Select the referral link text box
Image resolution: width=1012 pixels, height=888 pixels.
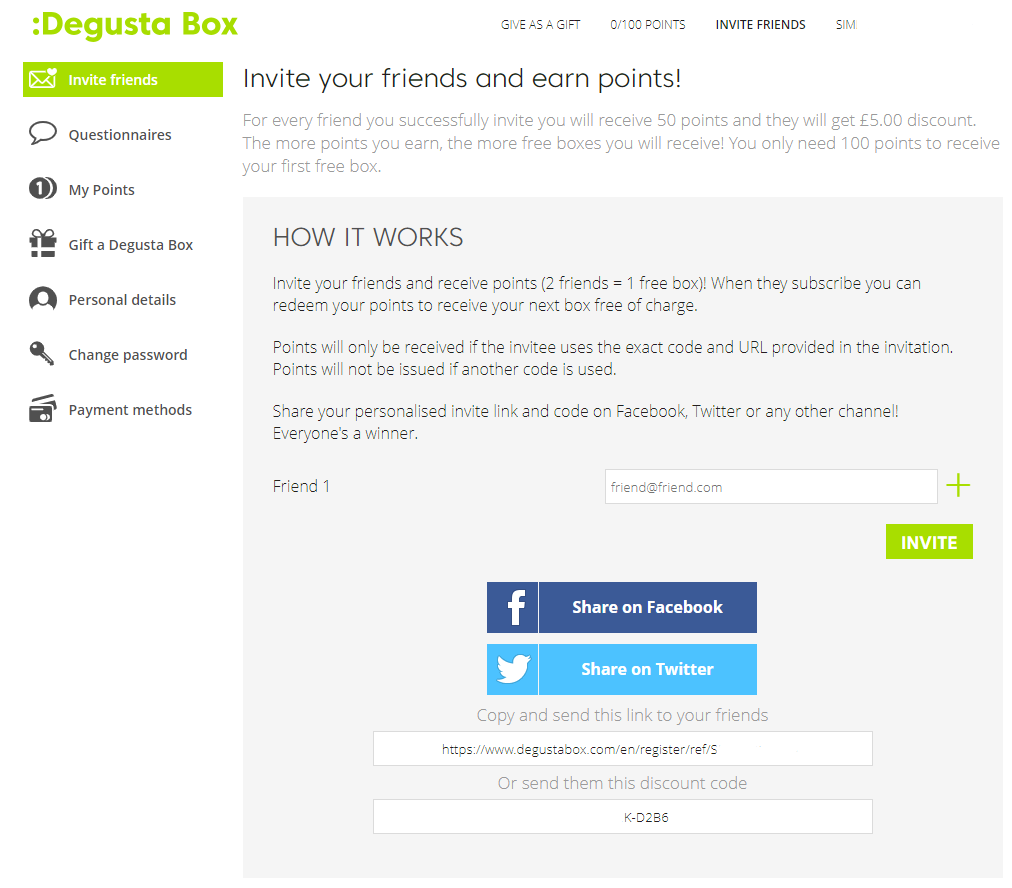(623, 749)
